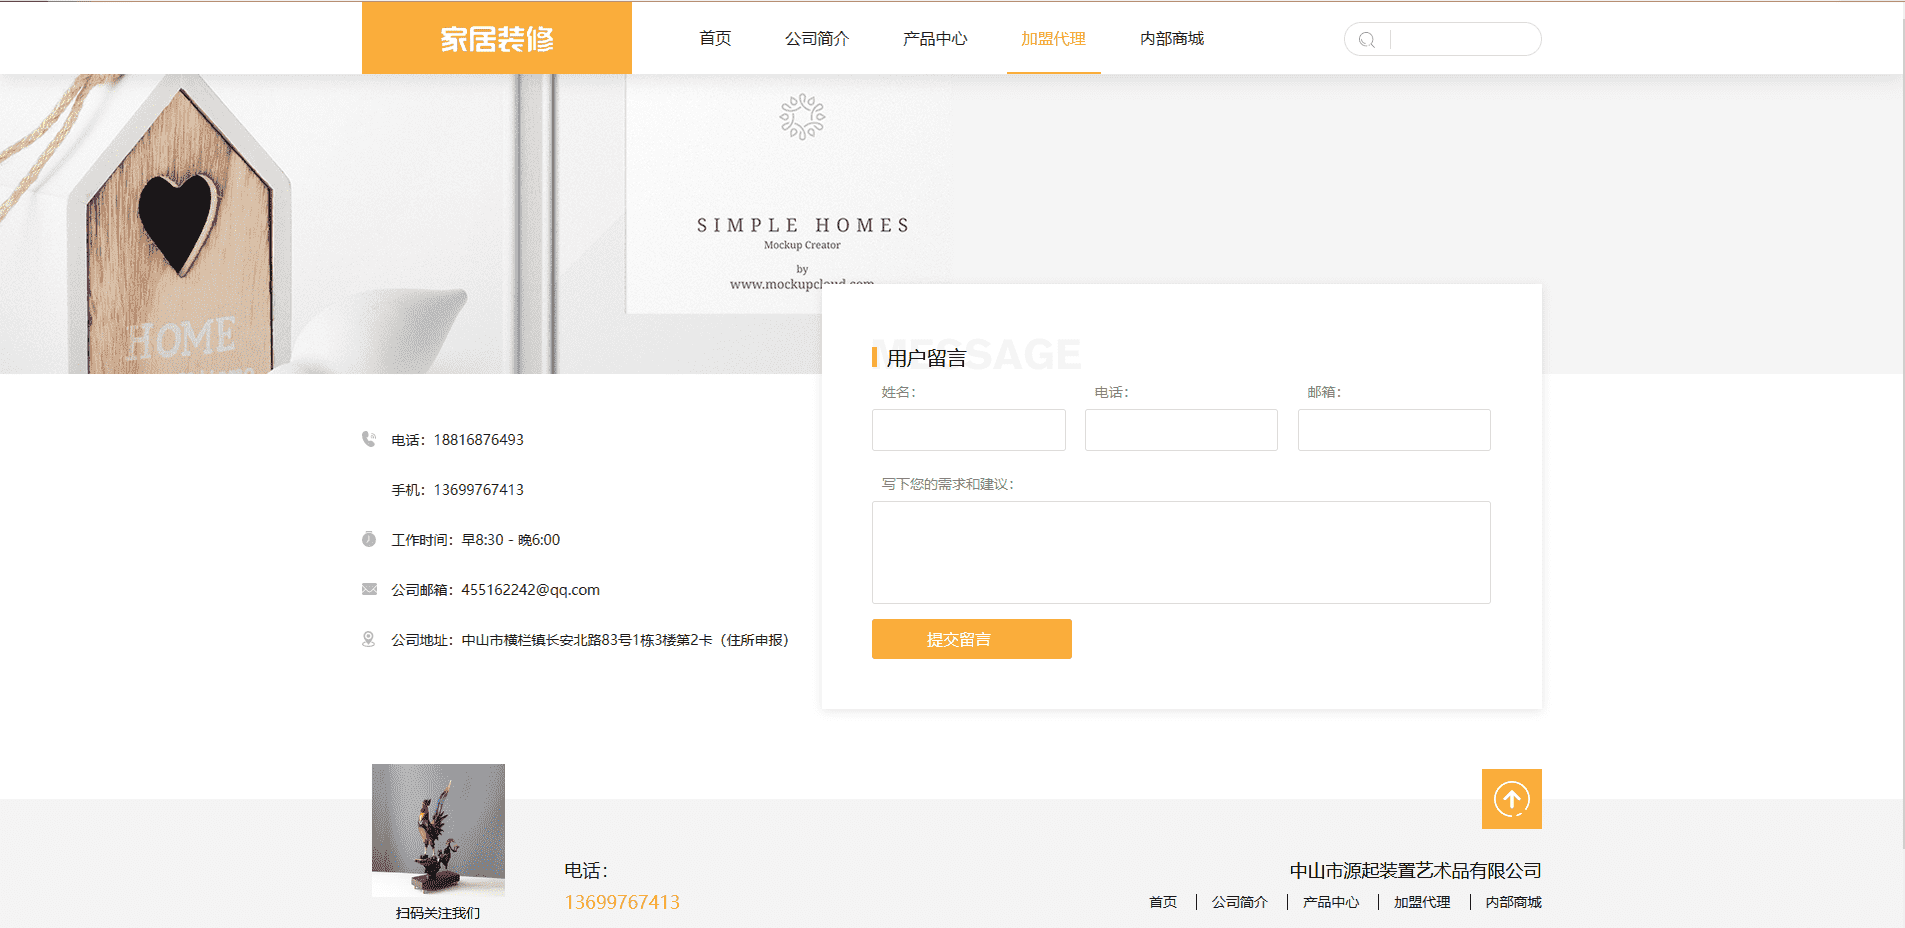Focus the 姓名 name input field

[x=968, y=430]
